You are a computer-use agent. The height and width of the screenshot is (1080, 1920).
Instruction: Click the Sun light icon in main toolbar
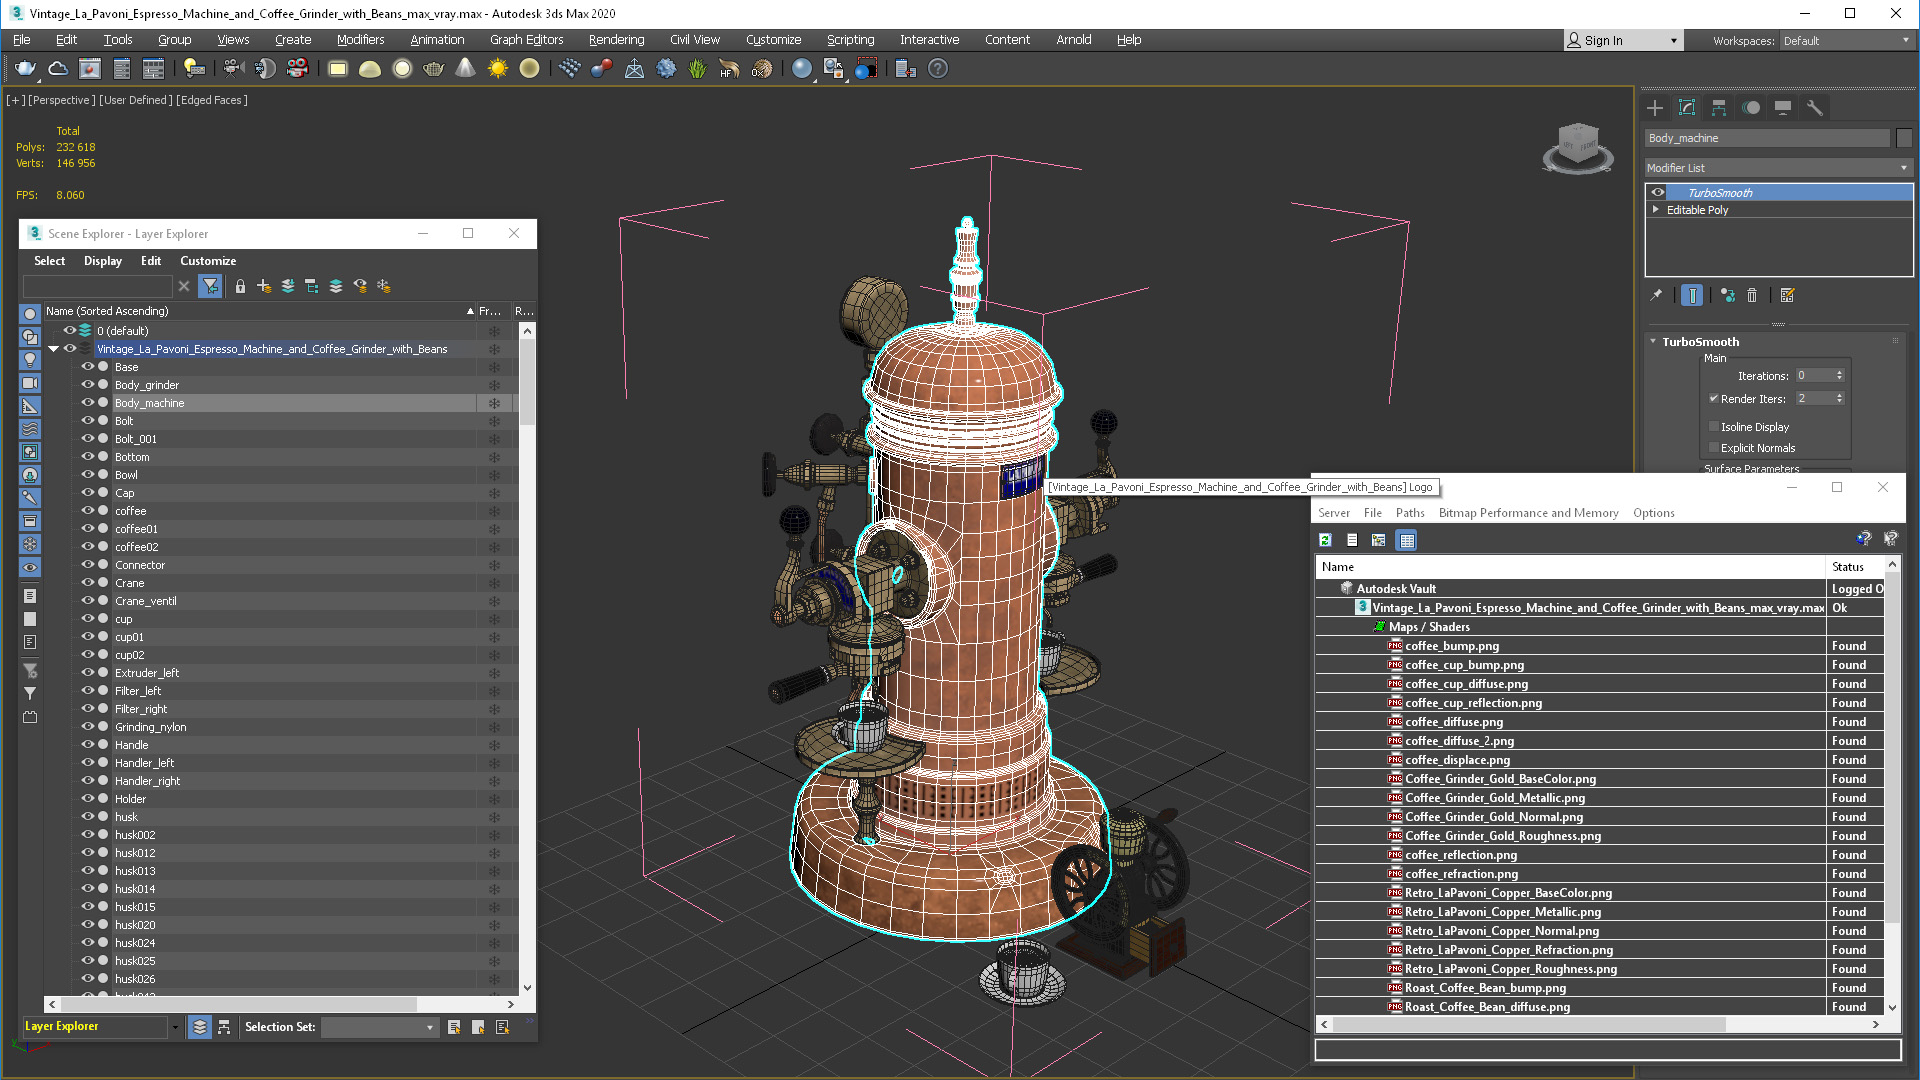coord(497,68)
